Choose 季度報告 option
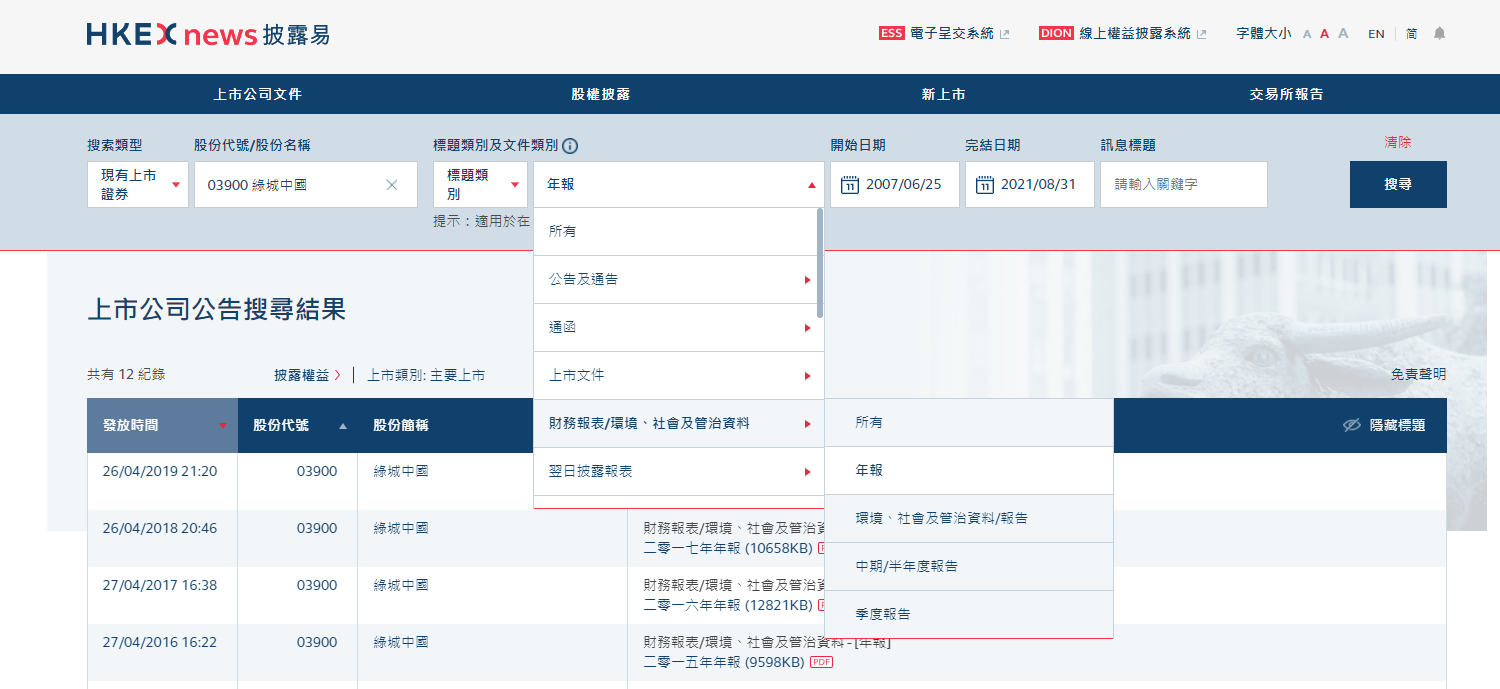 969,614
